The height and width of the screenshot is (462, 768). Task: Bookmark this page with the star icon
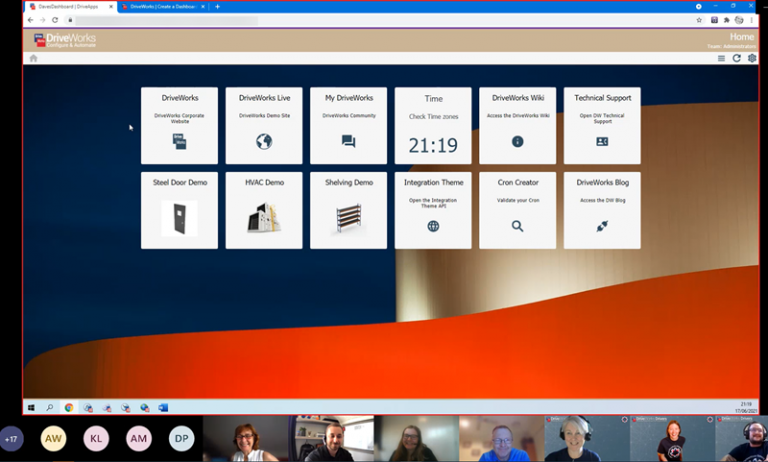click(x=699, y=20)
